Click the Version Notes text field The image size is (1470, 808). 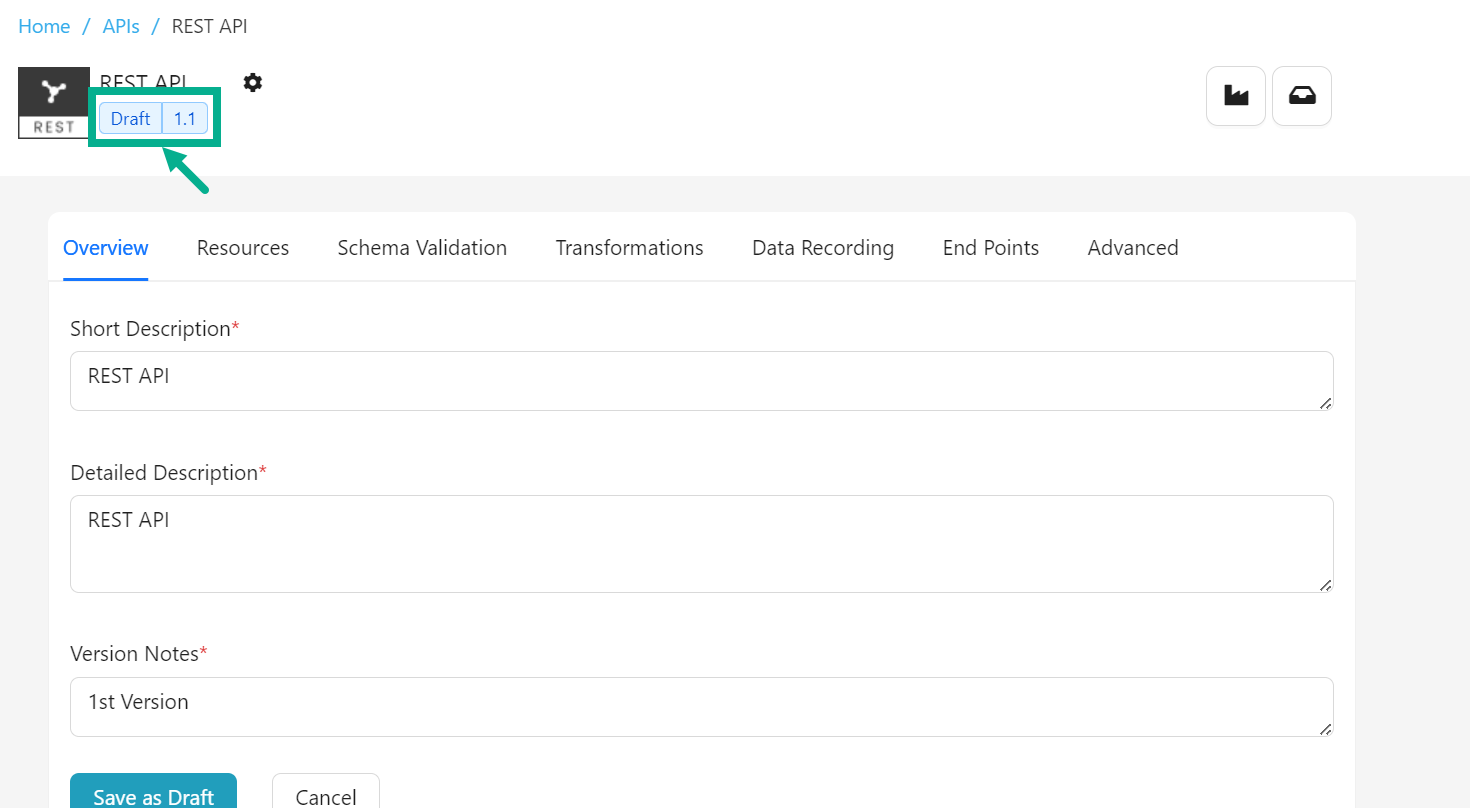[700, 706]
